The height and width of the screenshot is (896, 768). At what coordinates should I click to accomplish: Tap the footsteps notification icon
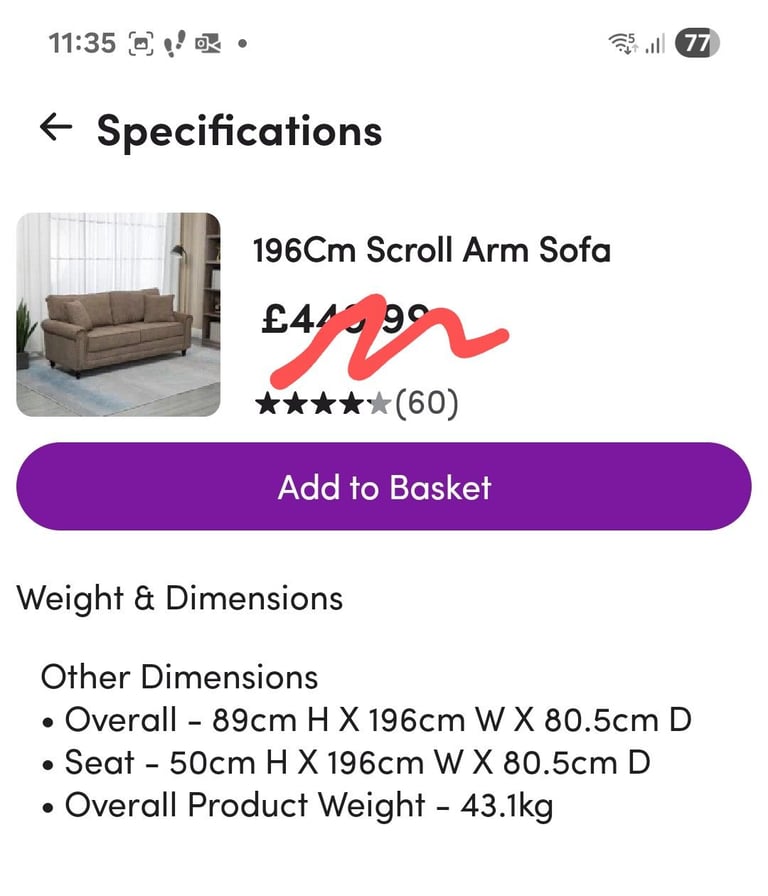(x=174, y=43)
